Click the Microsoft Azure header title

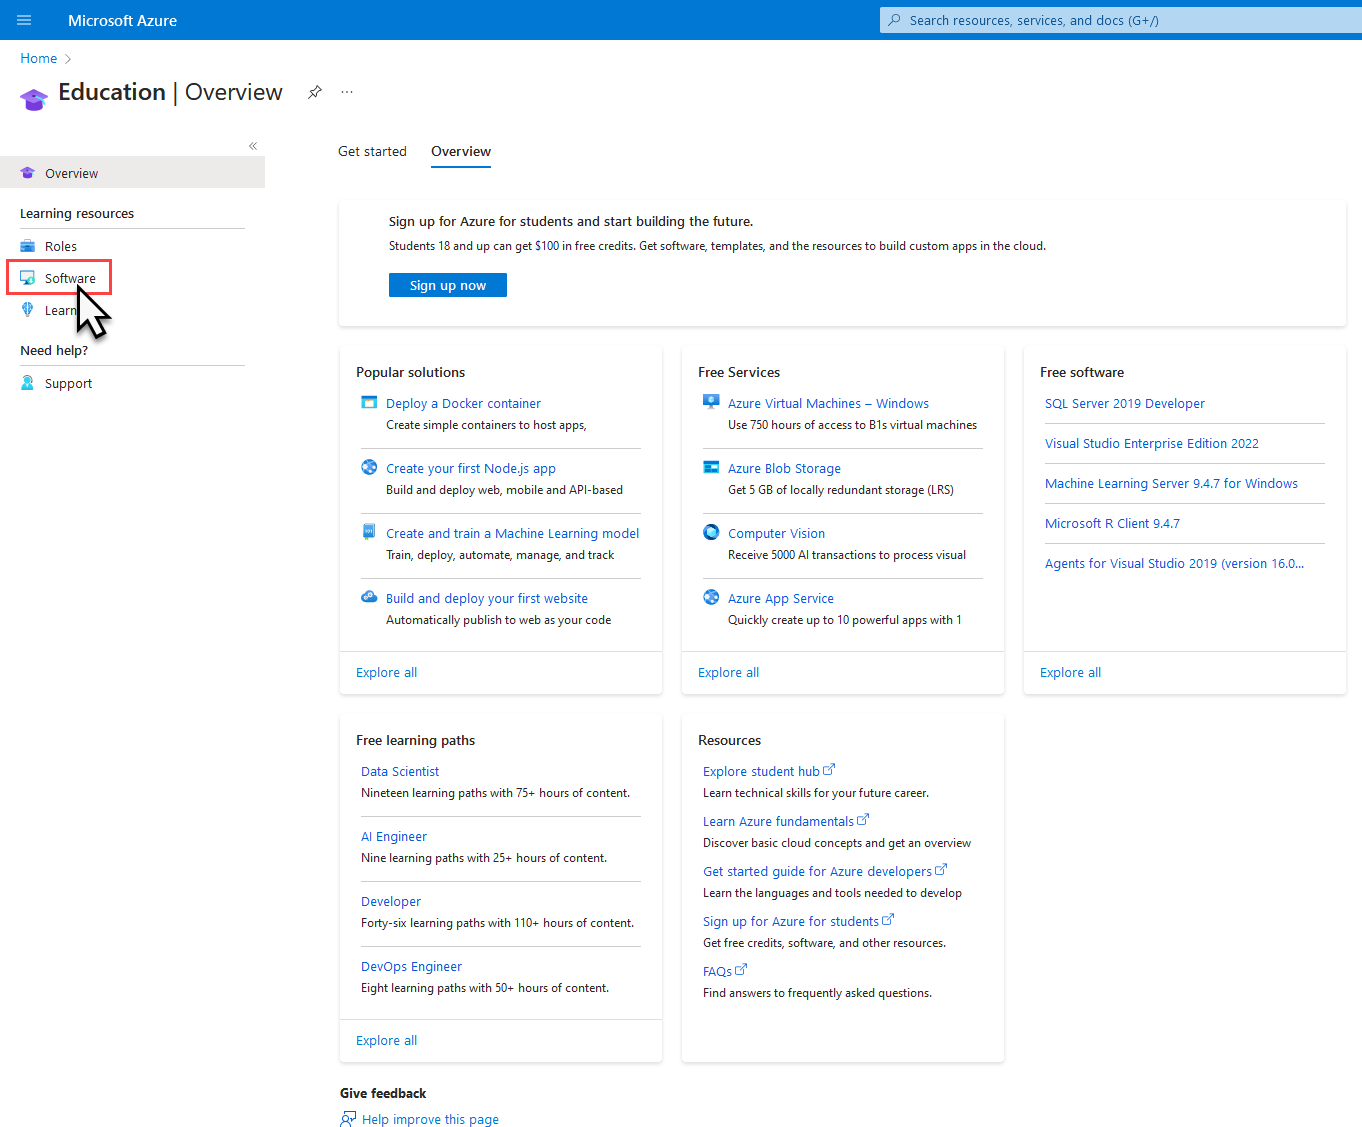tap(122, 21)
